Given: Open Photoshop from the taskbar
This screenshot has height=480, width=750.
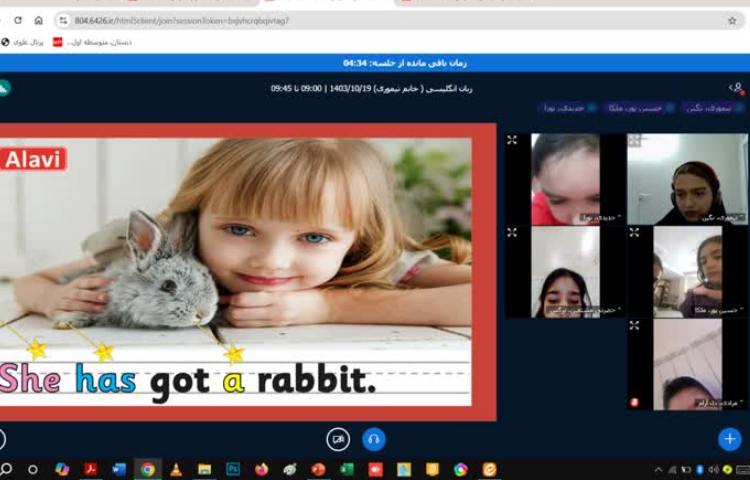Looking at the screenshot, I should tap(233, 469).
